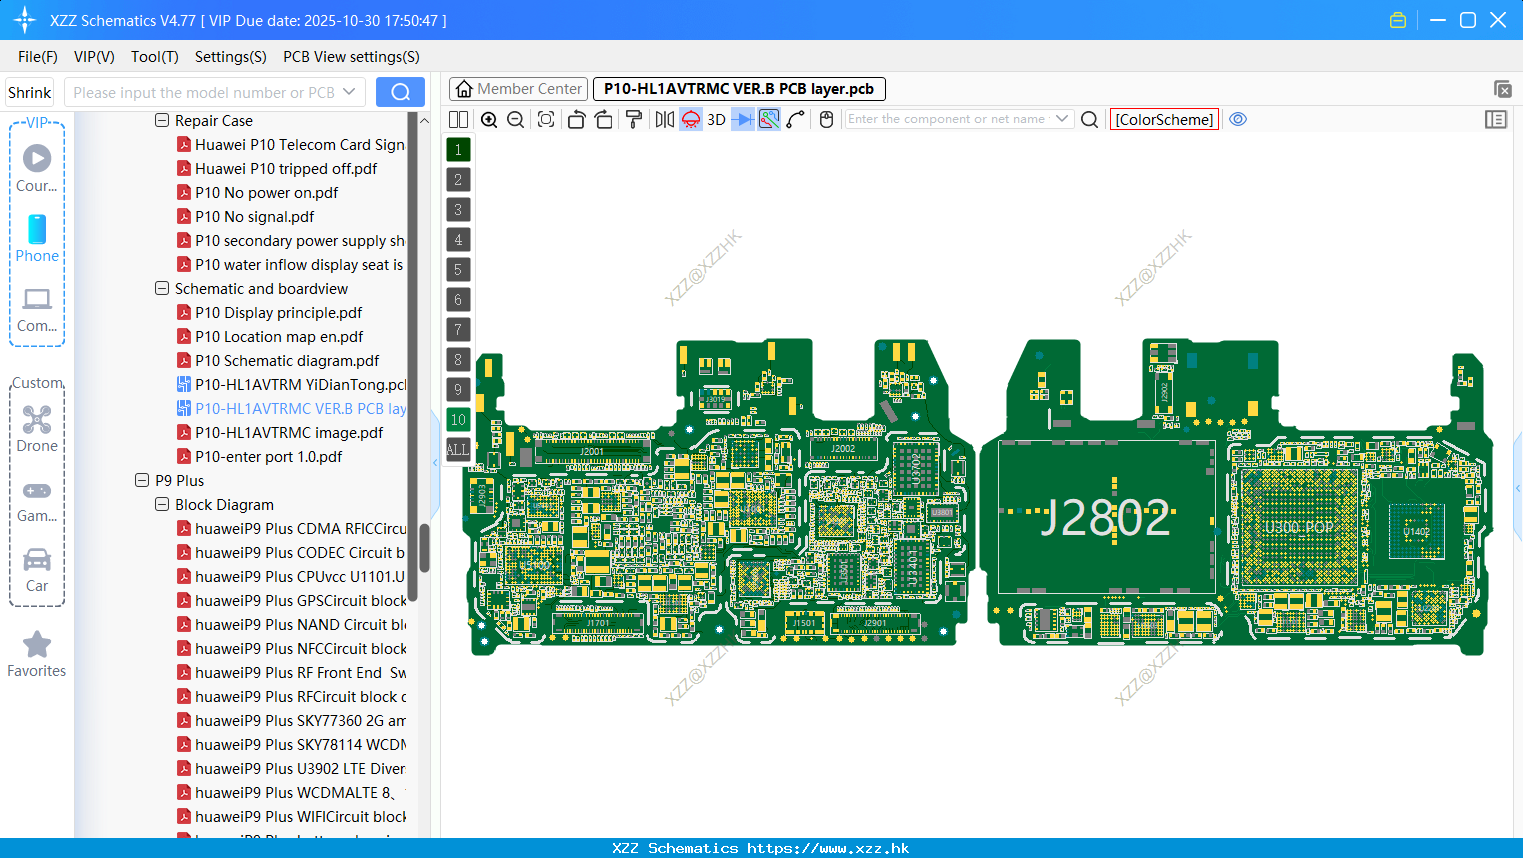The height and width of the screenshot is (858, 1523).
Task: Focus the model number or PCB input
Action: coord(202,92)
